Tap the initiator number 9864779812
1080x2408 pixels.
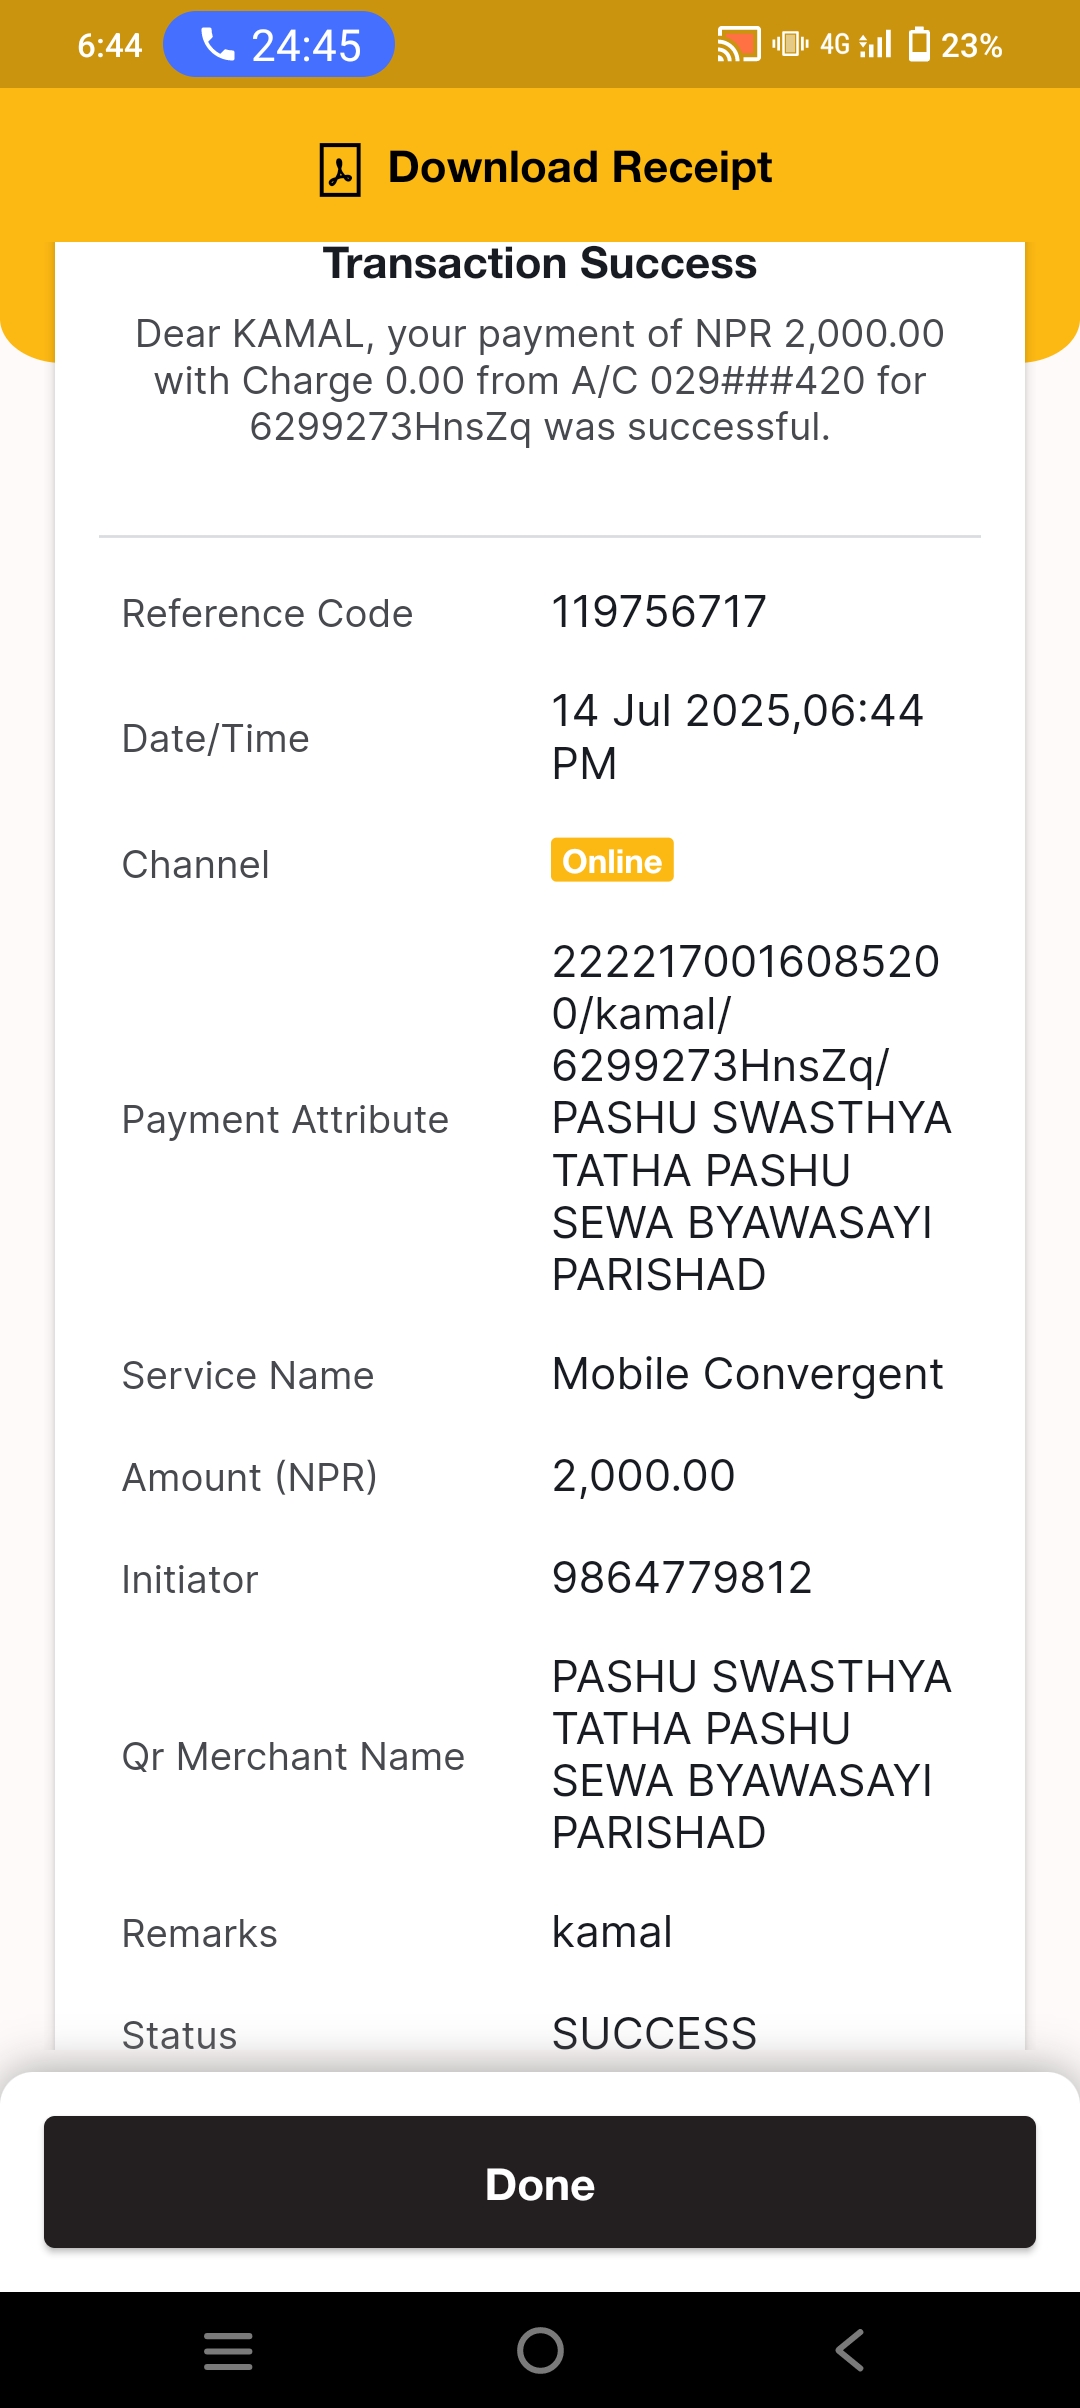[682, 1578]
